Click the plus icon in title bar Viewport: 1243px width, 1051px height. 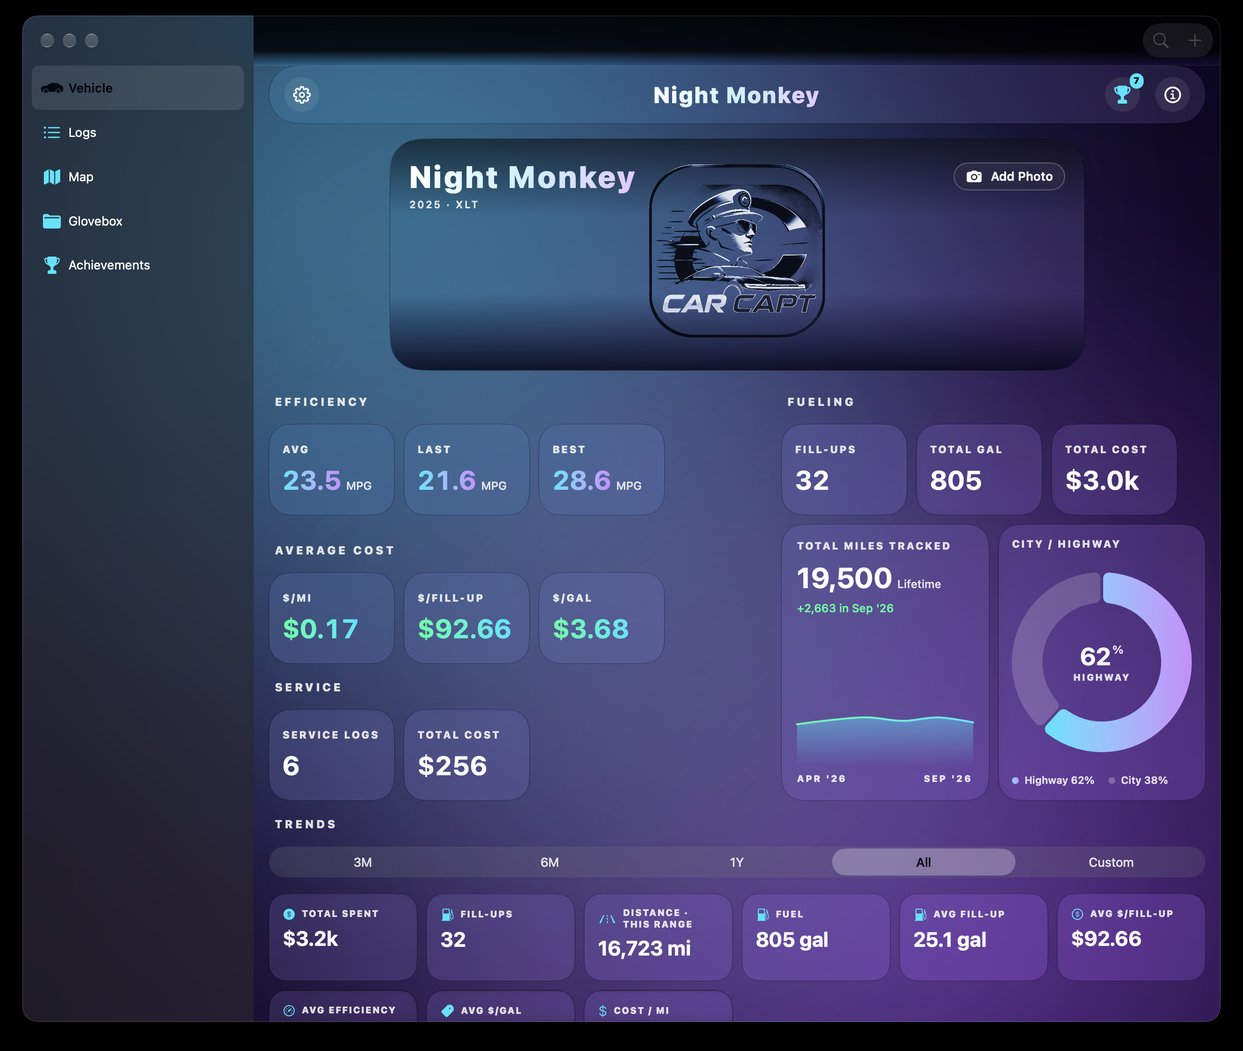click(1195, 40)
